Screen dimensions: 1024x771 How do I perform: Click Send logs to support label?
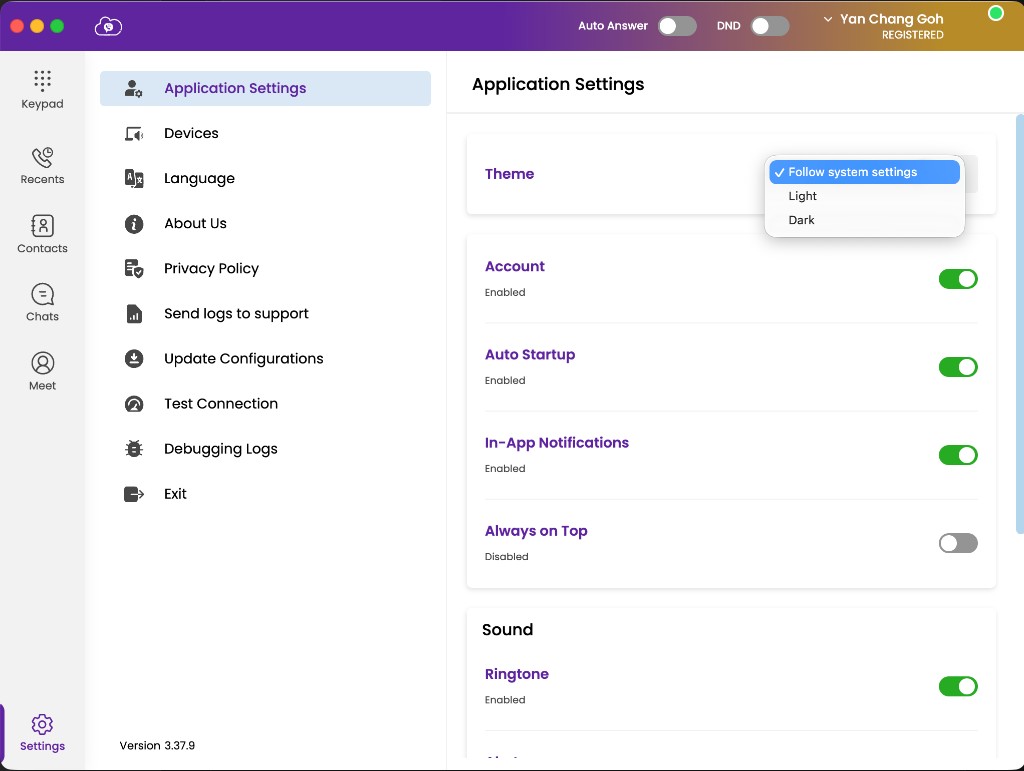[x=236, y=313]
